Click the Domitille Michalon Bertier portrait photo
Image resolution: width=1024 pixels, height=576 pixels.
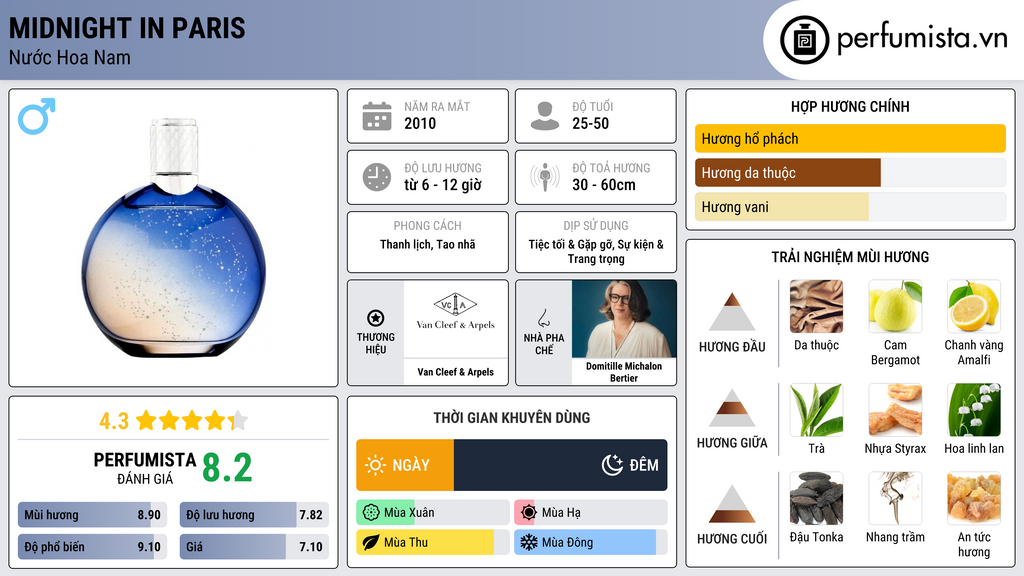click(624, 319)
